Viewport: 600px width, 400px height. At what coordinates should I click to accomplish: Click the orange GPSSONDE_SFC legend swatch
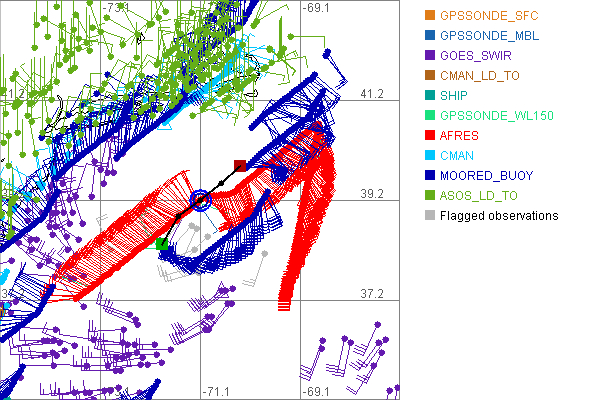point(430,15)
